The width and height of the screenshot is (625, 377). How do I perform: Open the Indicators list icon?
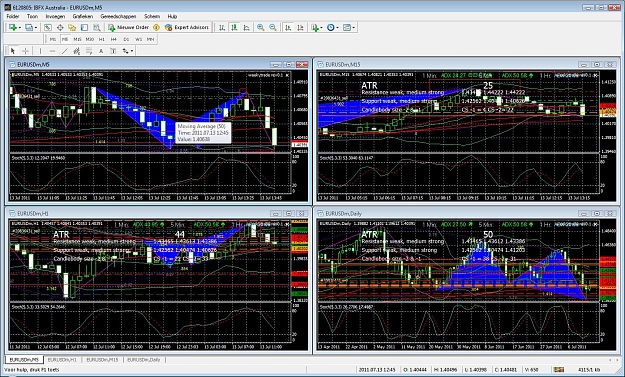315,27
